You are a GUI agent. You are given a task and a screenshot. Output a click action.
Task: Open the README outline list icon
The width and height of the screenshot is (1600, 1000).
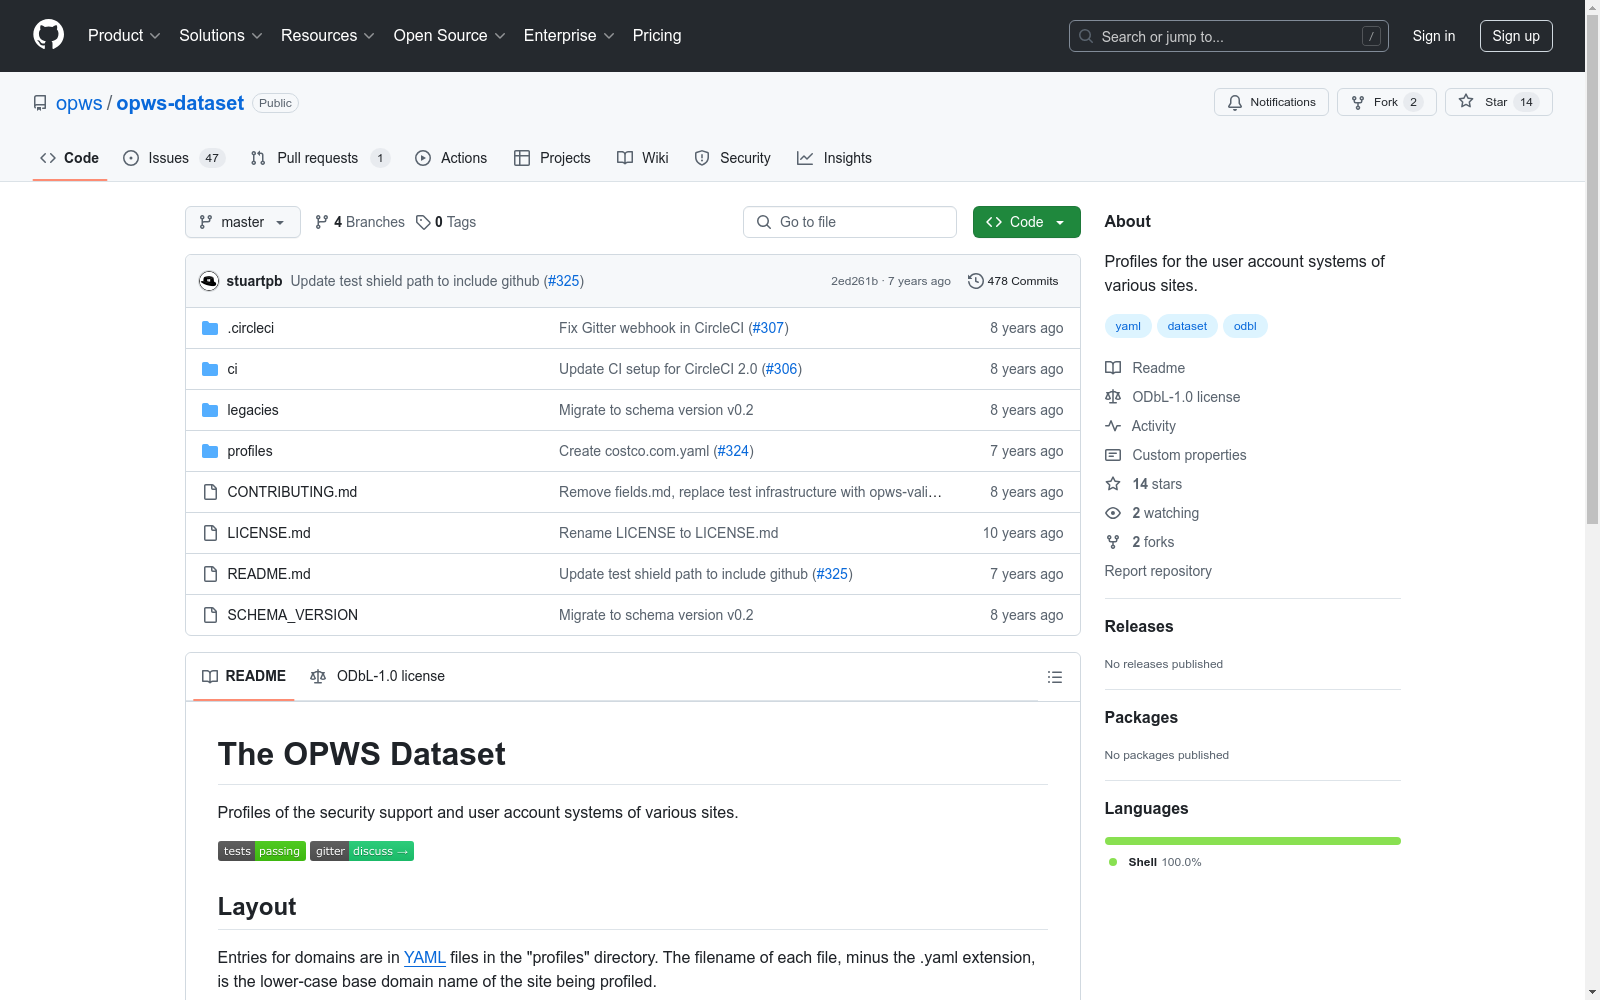click(x=1055, y=677)
